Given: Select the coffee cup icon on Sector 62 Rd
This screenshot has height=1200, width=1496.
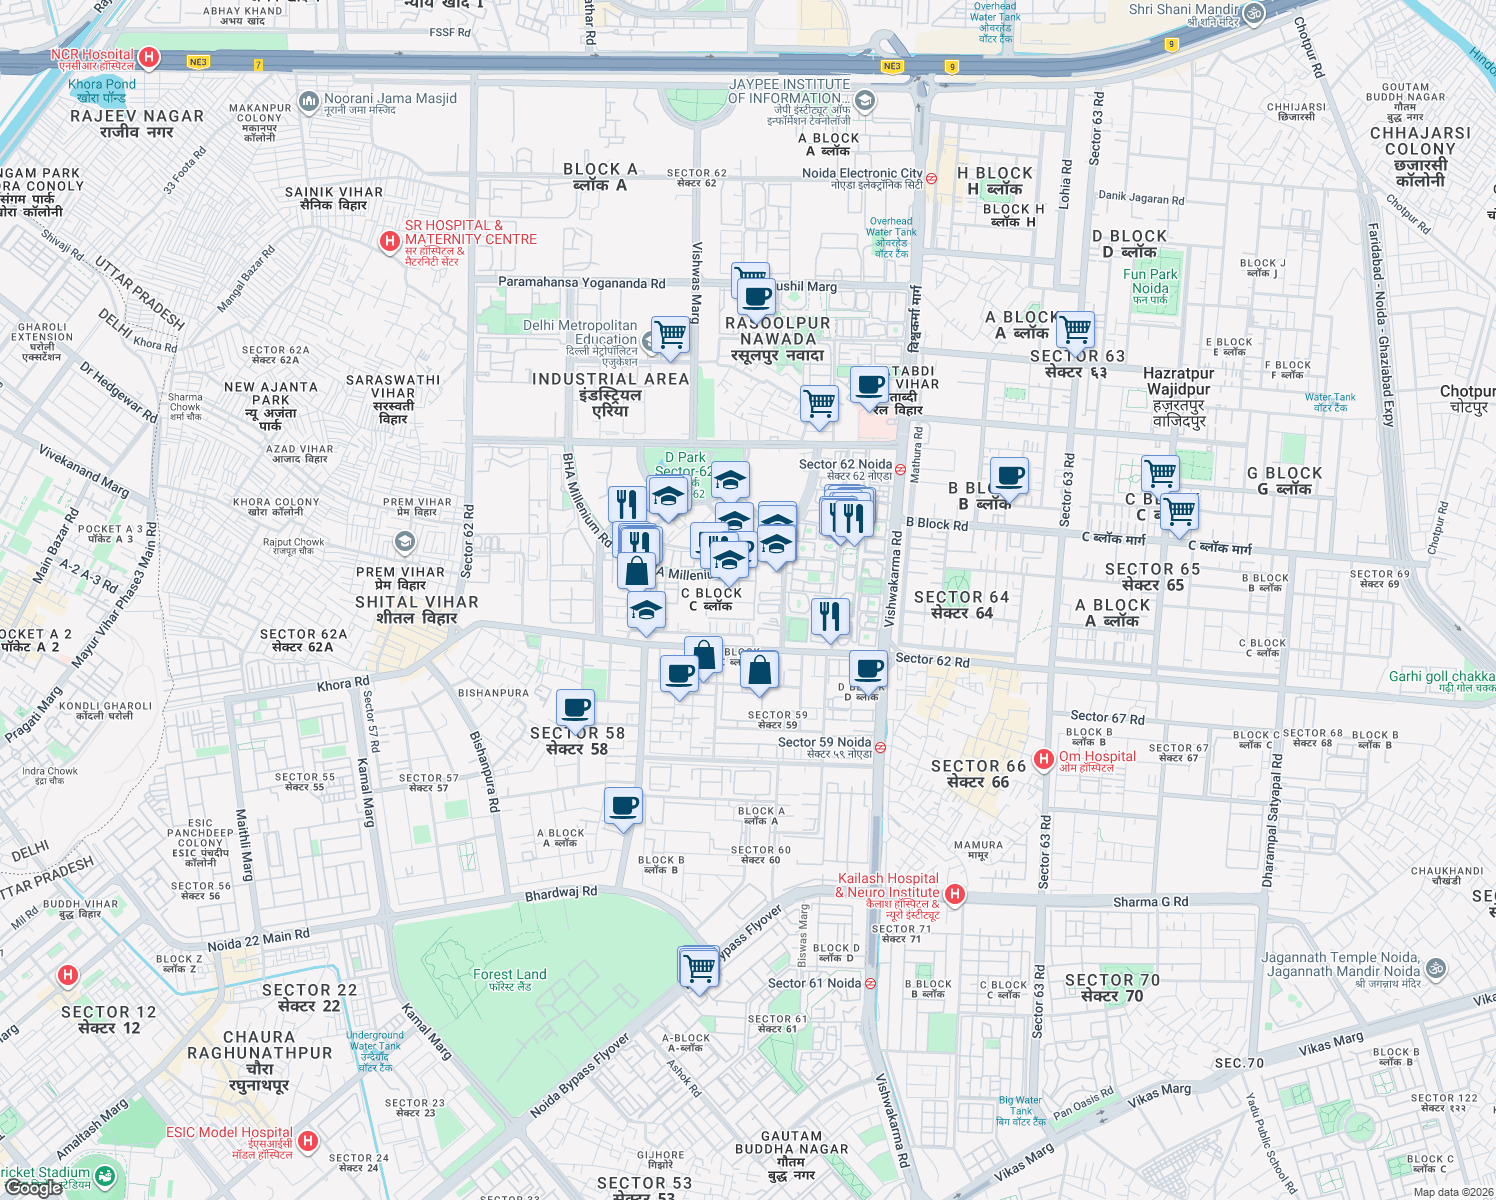Looking at the screenshot, I should pyautogui.click(x=866, y=668).
